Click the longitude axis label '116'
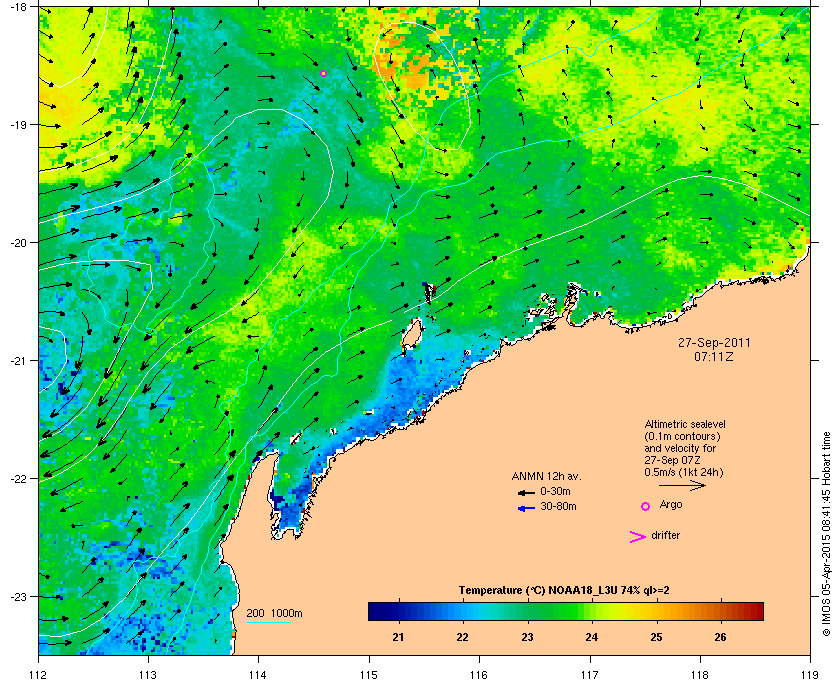 tap(479, 674)
